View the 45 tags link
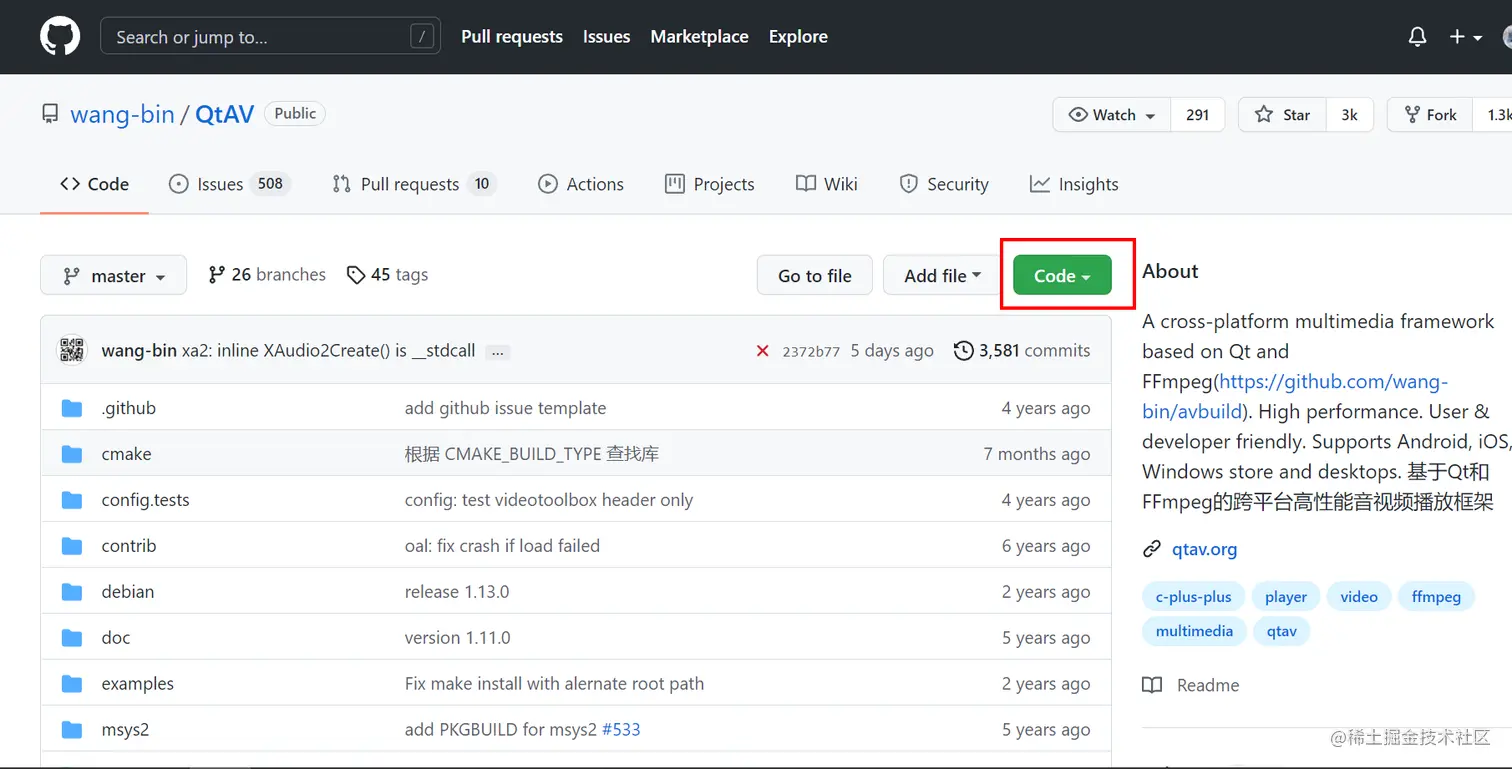1512x769 pixels. [387, 275]
